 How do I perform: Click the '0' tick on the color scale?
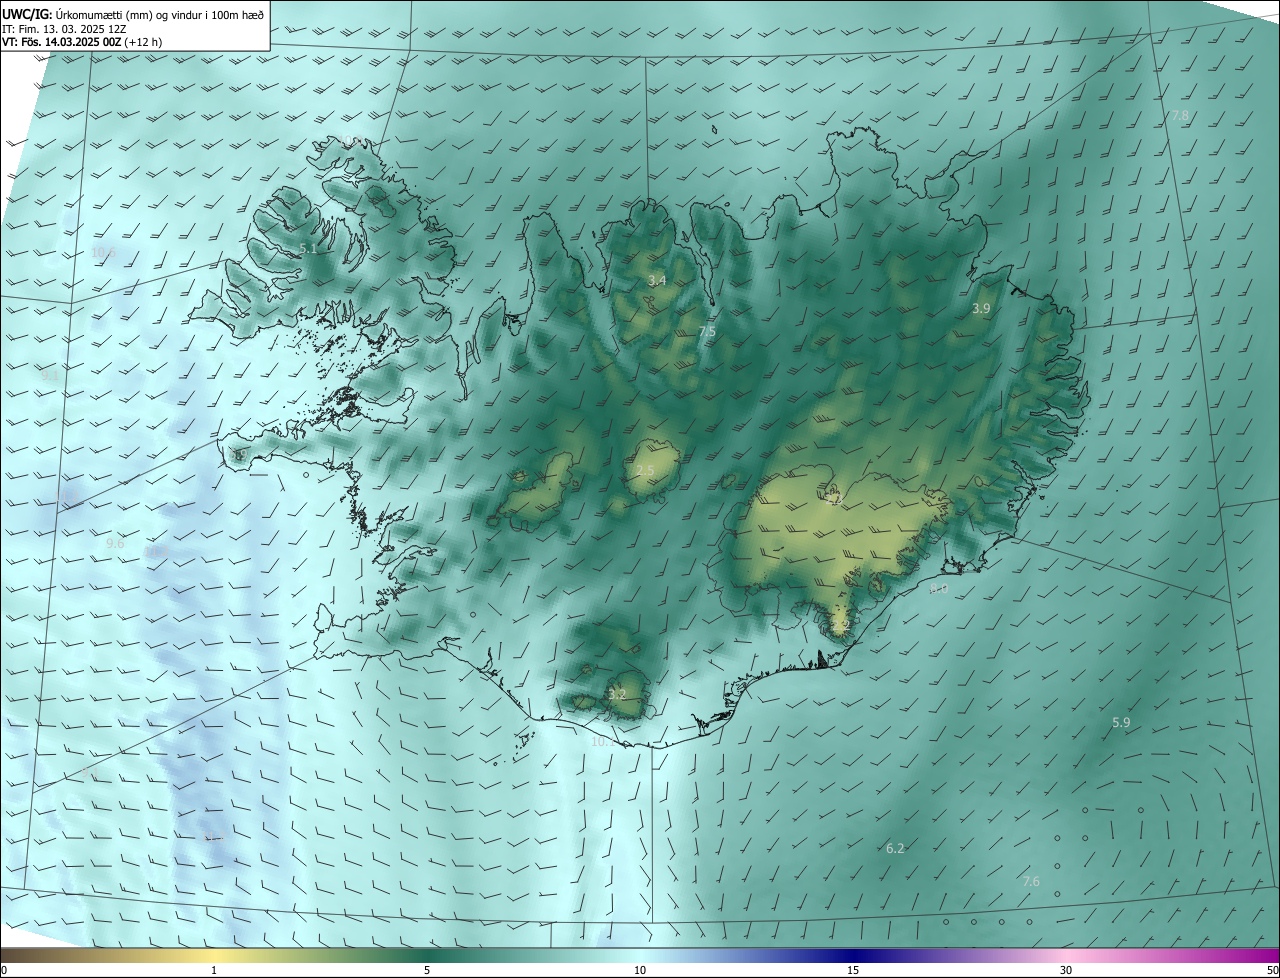(x=3, y=970)
